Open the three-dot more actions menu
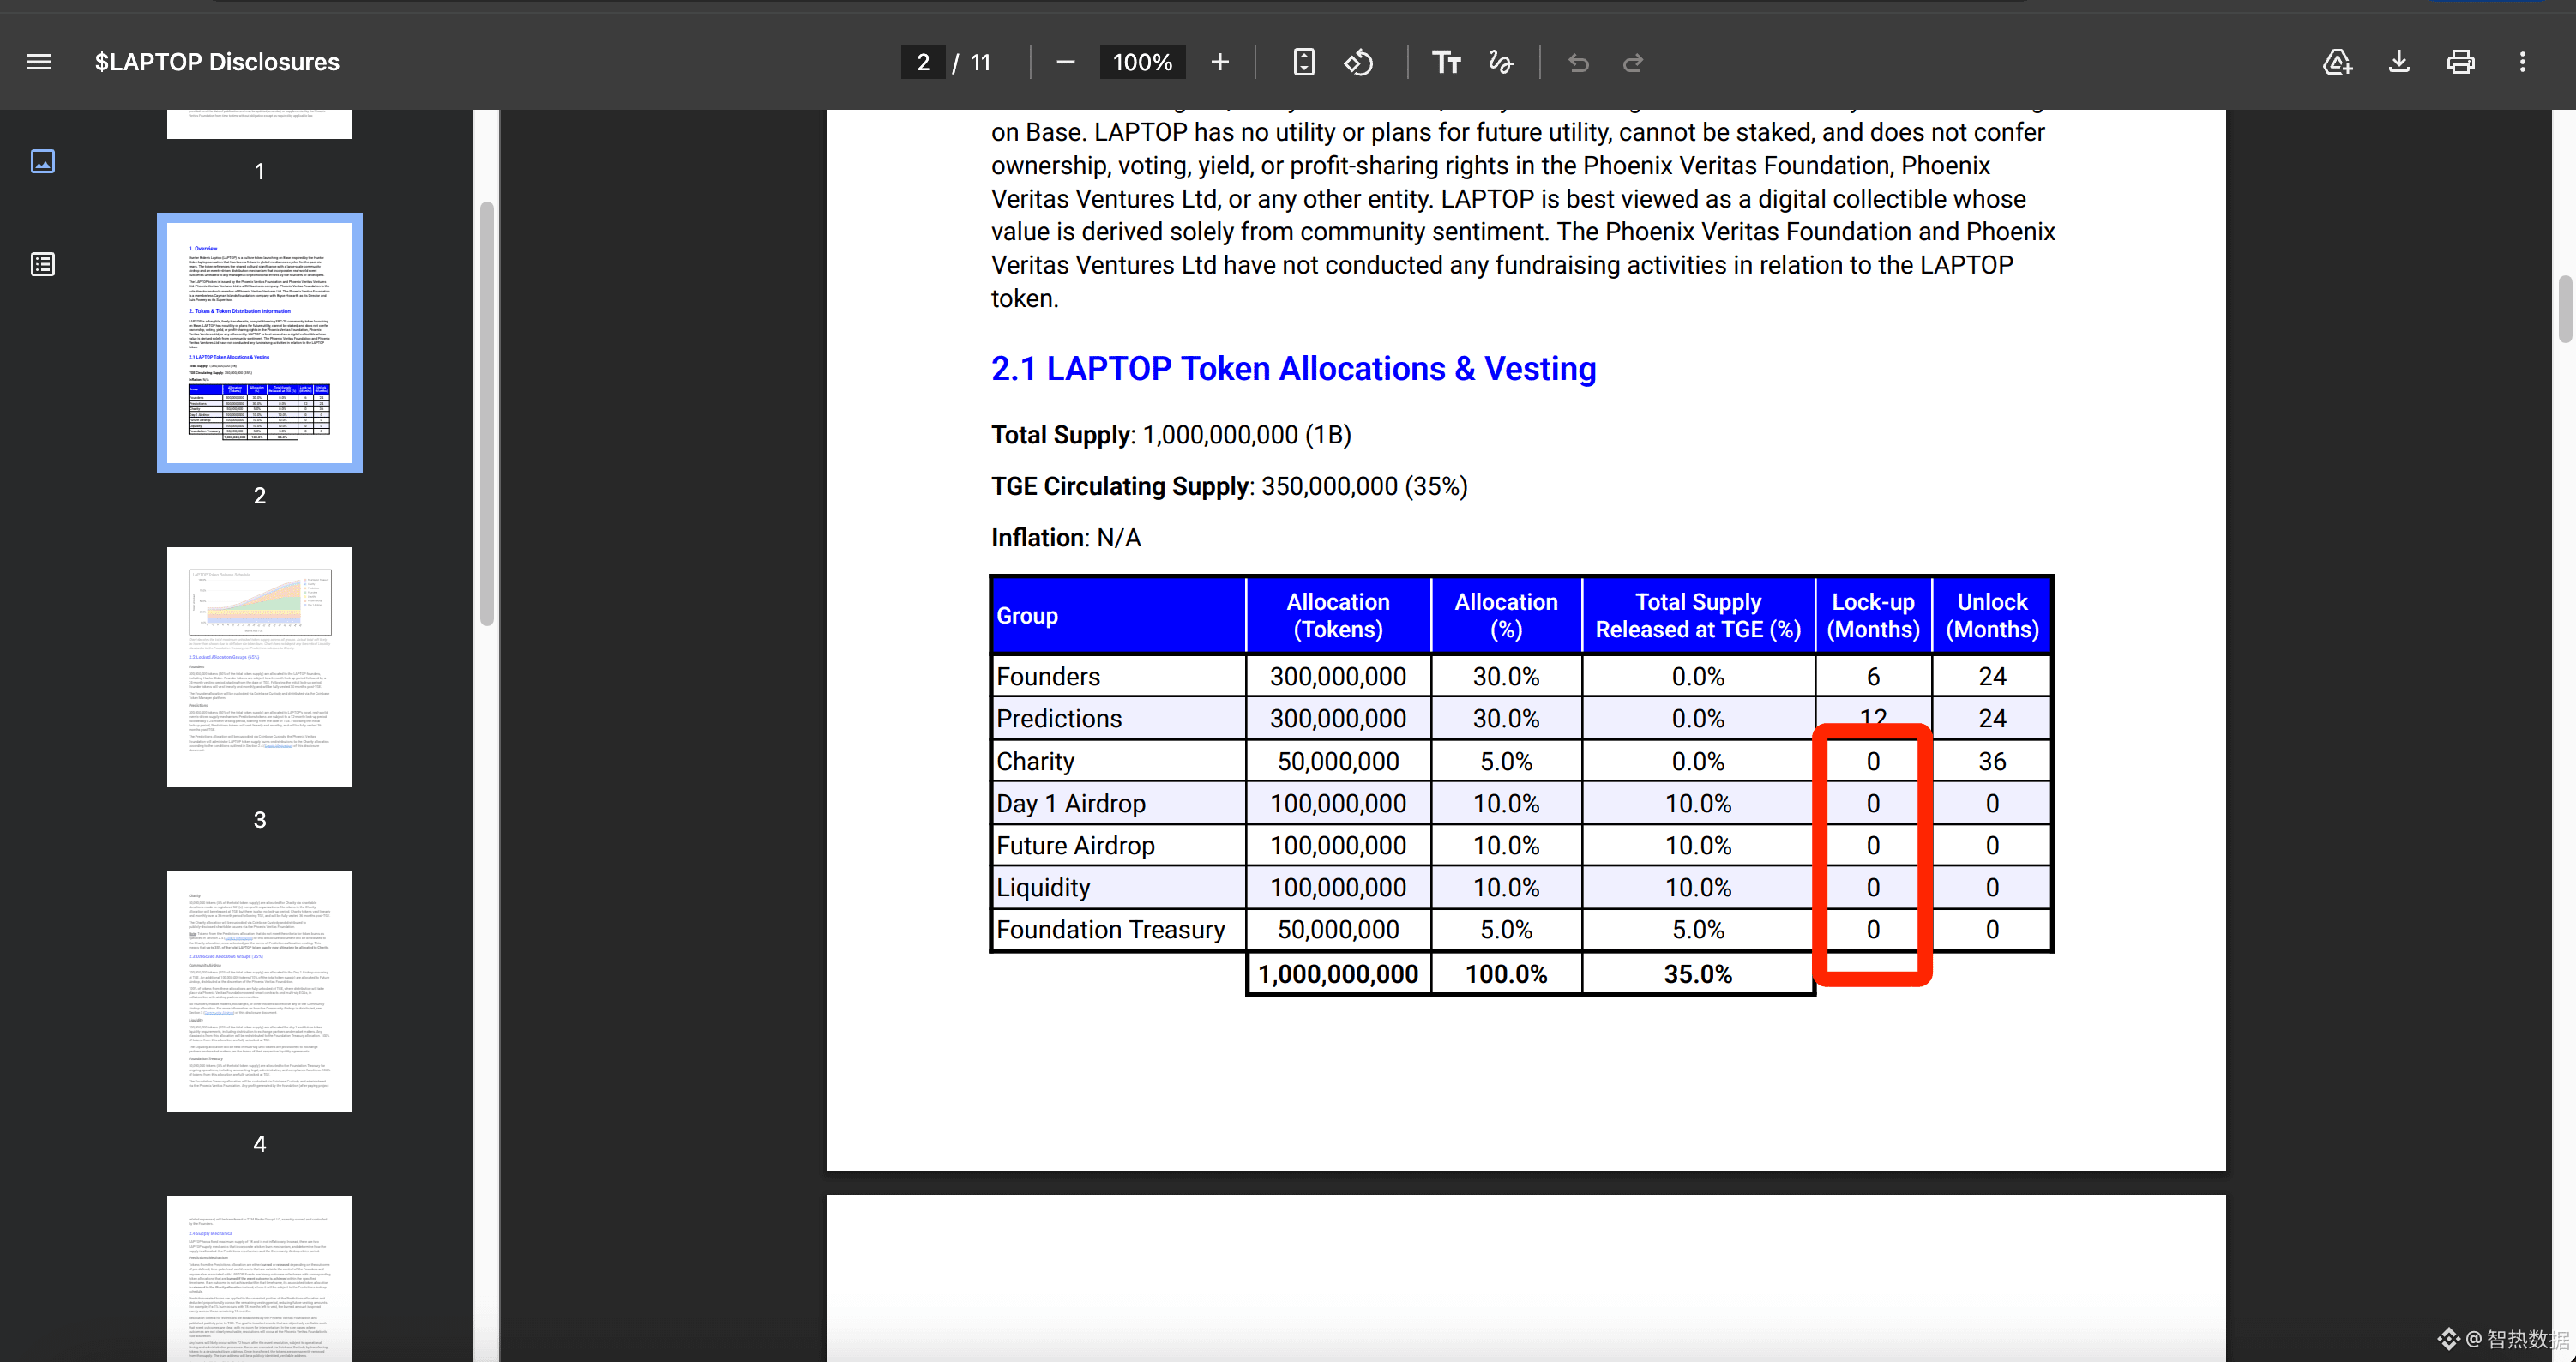Image resolution: width=2576 pixels, height=1362 pixels. click(x=2522, y=62)
